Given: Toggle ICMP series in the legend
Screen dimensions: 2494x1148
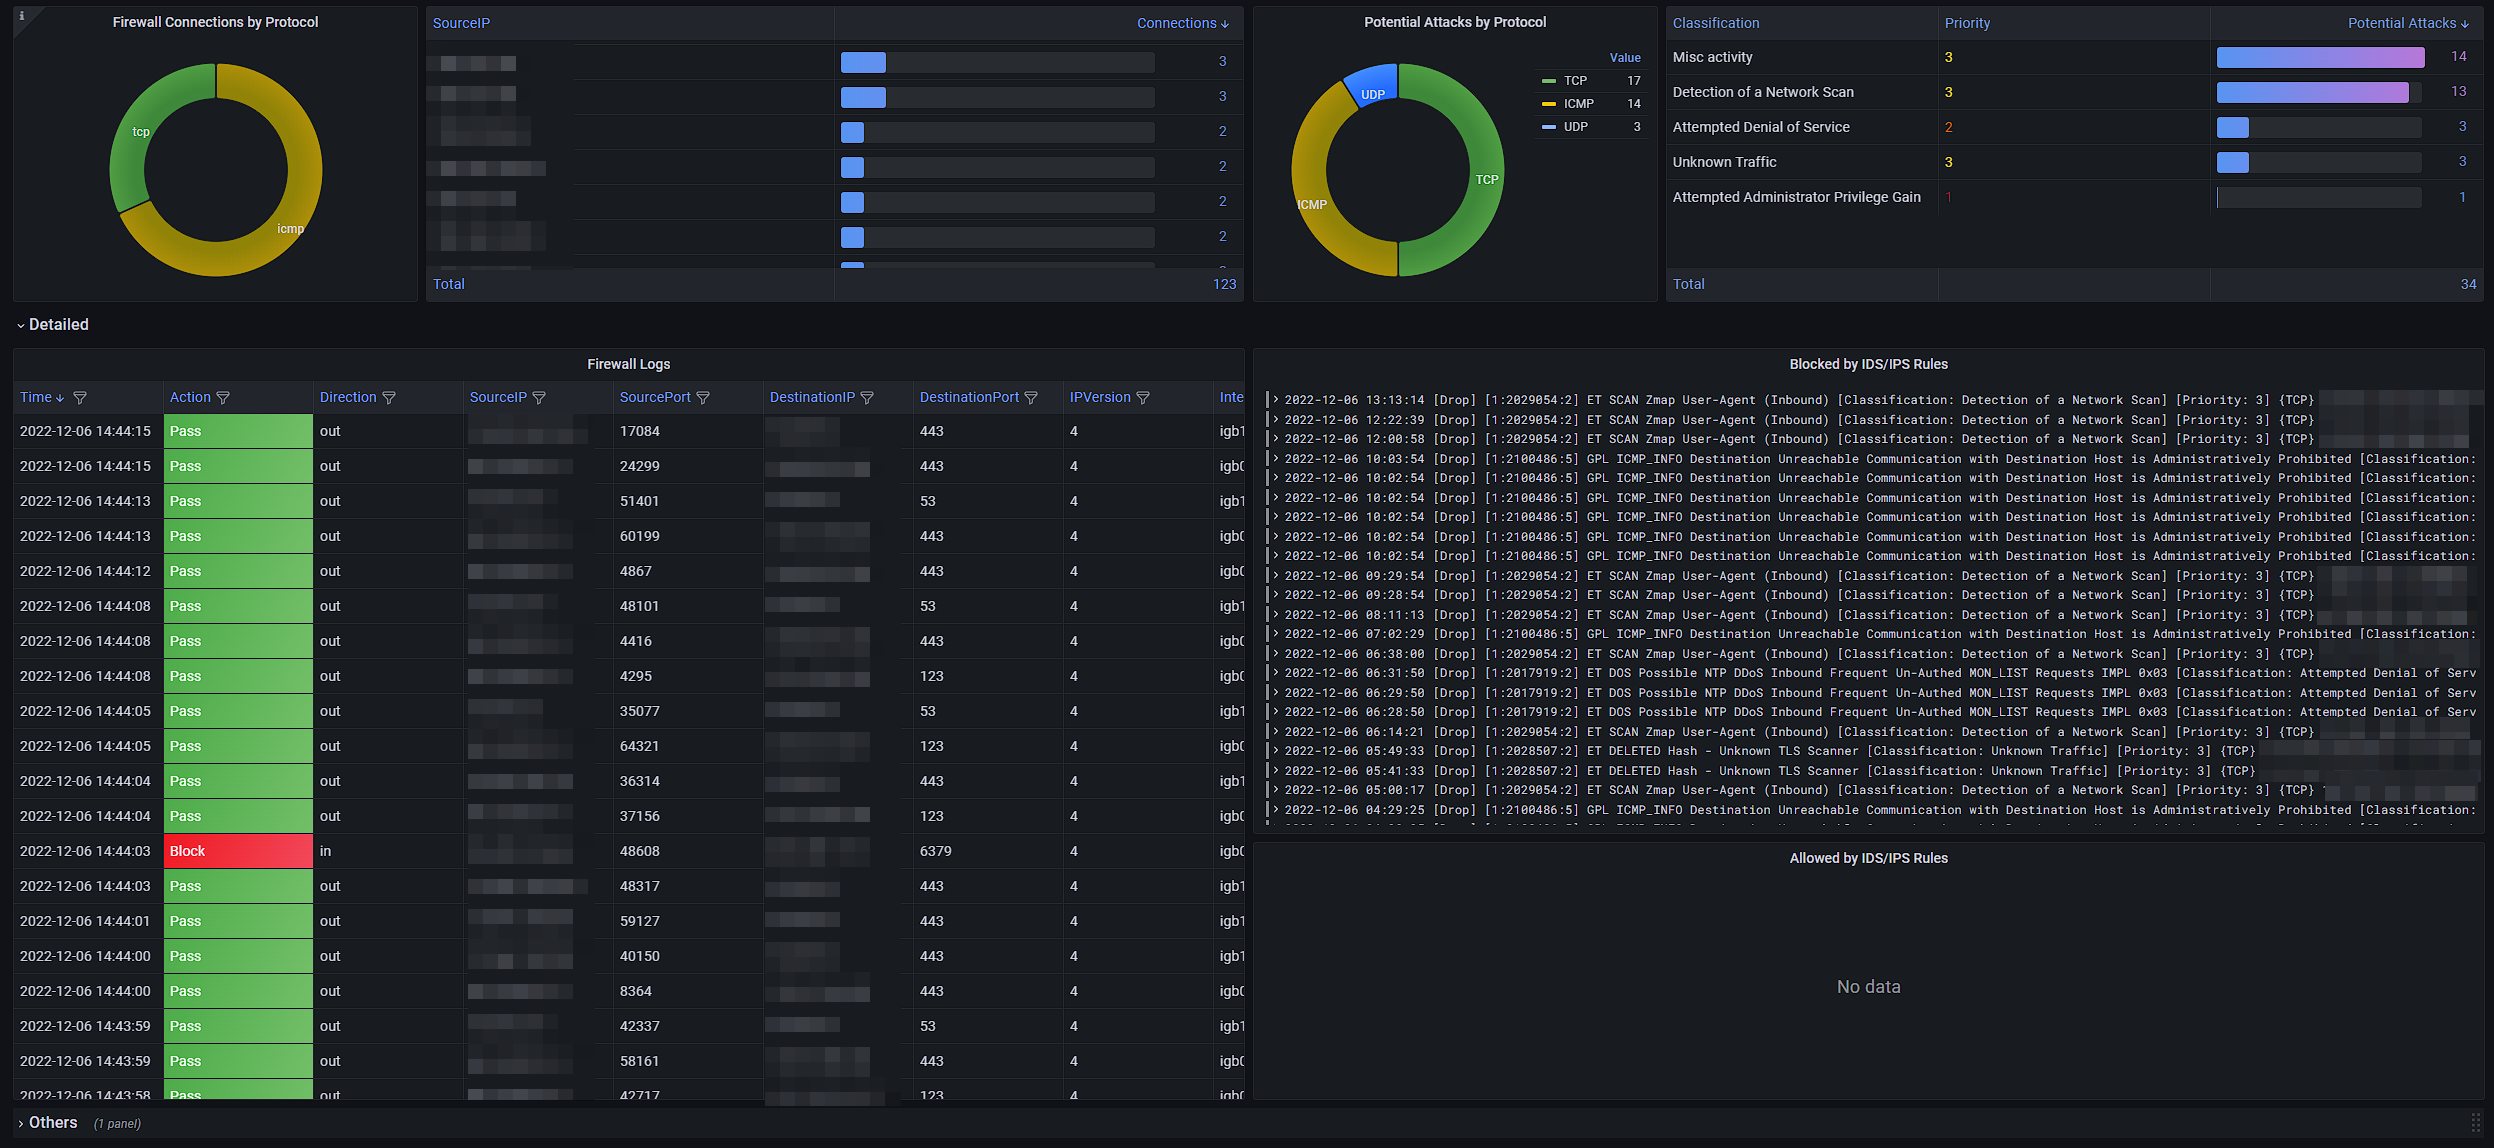Looking at the screenshot, I should click(x=1578, y=104).
